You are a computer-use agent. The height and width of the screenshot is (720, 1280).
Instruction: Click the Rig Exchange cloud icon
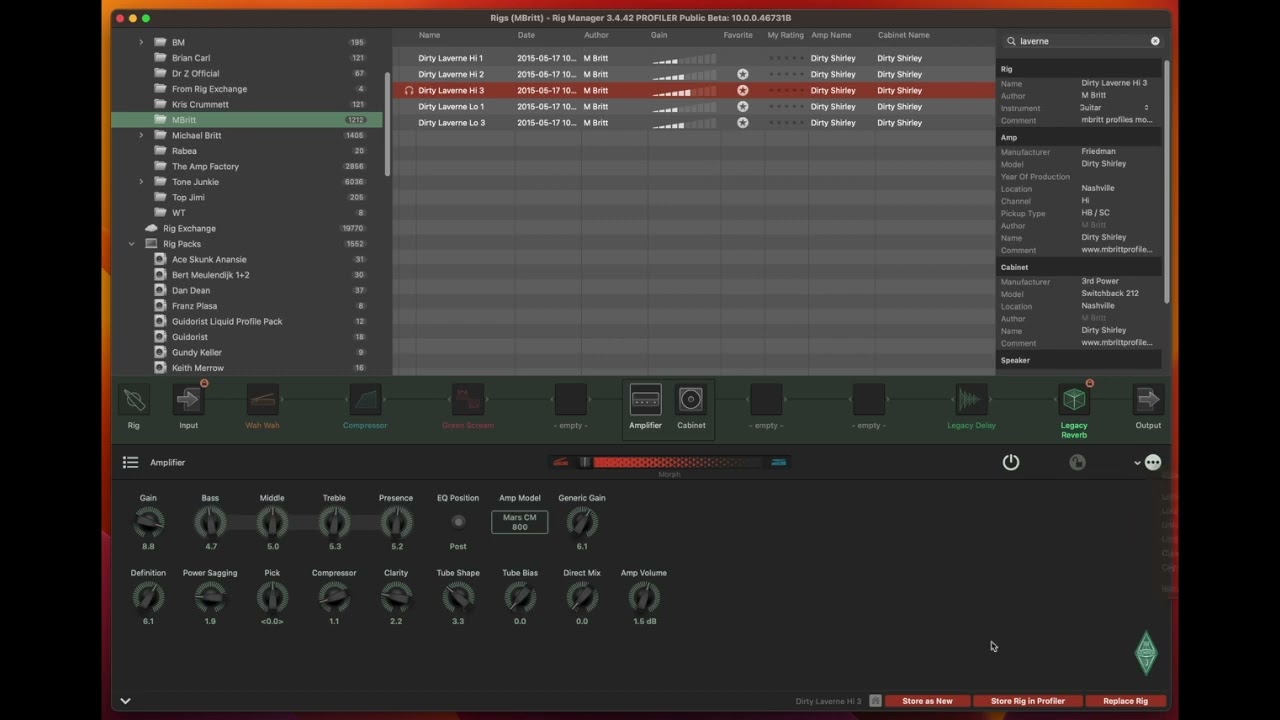tap(151, 228)
